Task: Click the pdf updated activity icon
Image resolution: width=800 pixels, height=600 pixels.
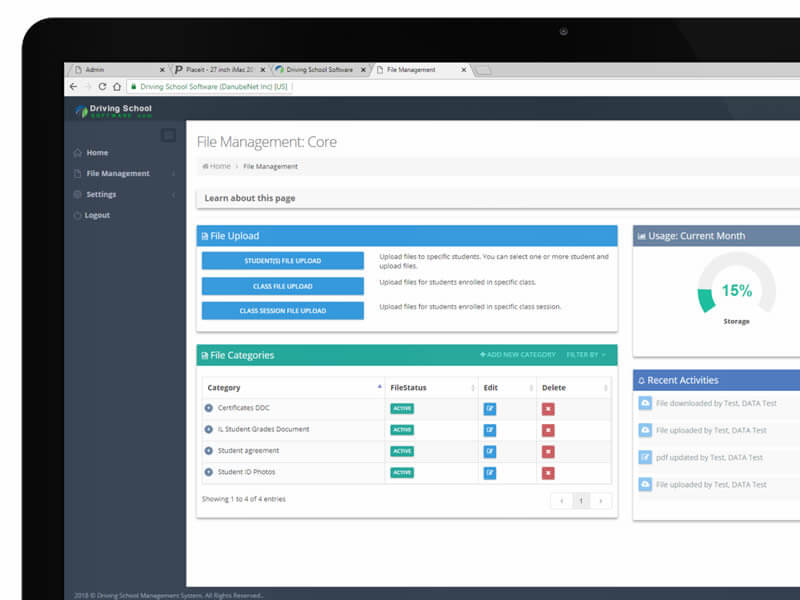Action: point(646,457)
